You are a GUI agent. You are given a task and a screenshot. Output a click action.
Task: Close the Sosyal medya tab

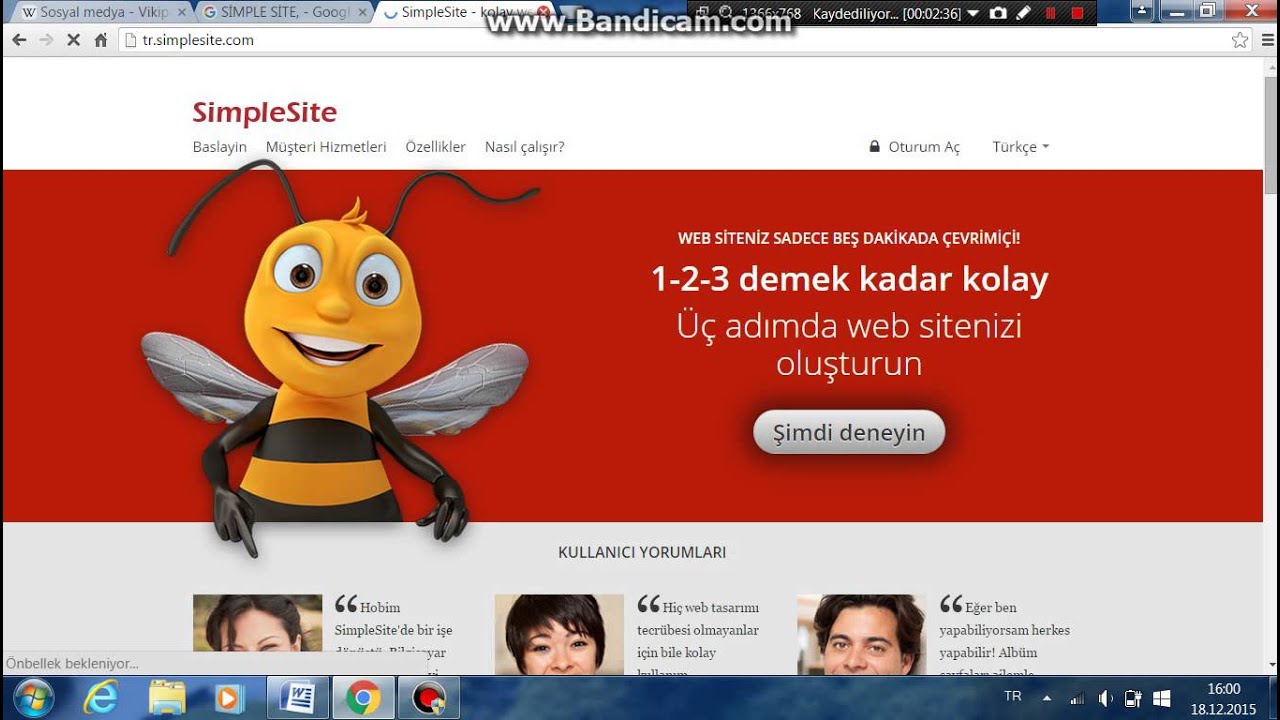click(181, 13)
